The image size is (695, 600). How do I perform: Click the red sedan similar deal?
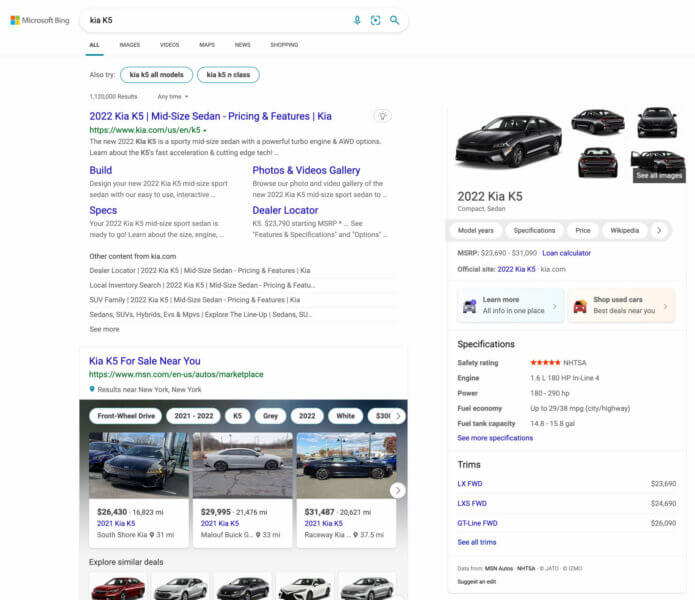click(118, 587)
